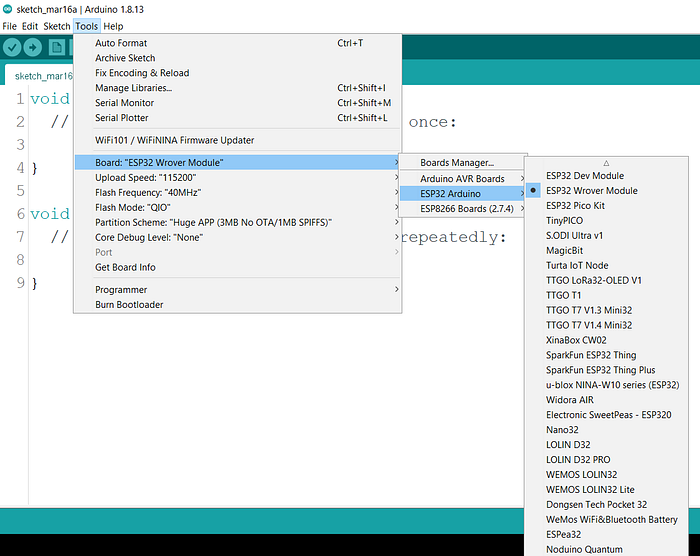This screenshot has width=700, height=556.
Task: Expand the Arduino AVR Boards submenu
Action: tap(462, 179)
